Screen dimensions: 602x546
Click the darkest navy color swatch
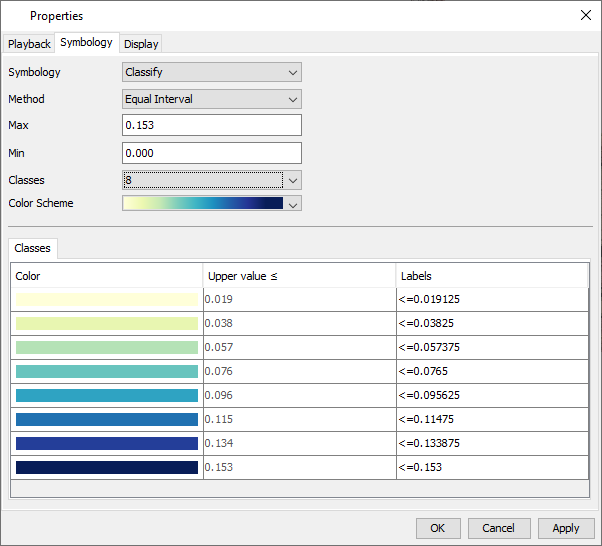(107, 467)
